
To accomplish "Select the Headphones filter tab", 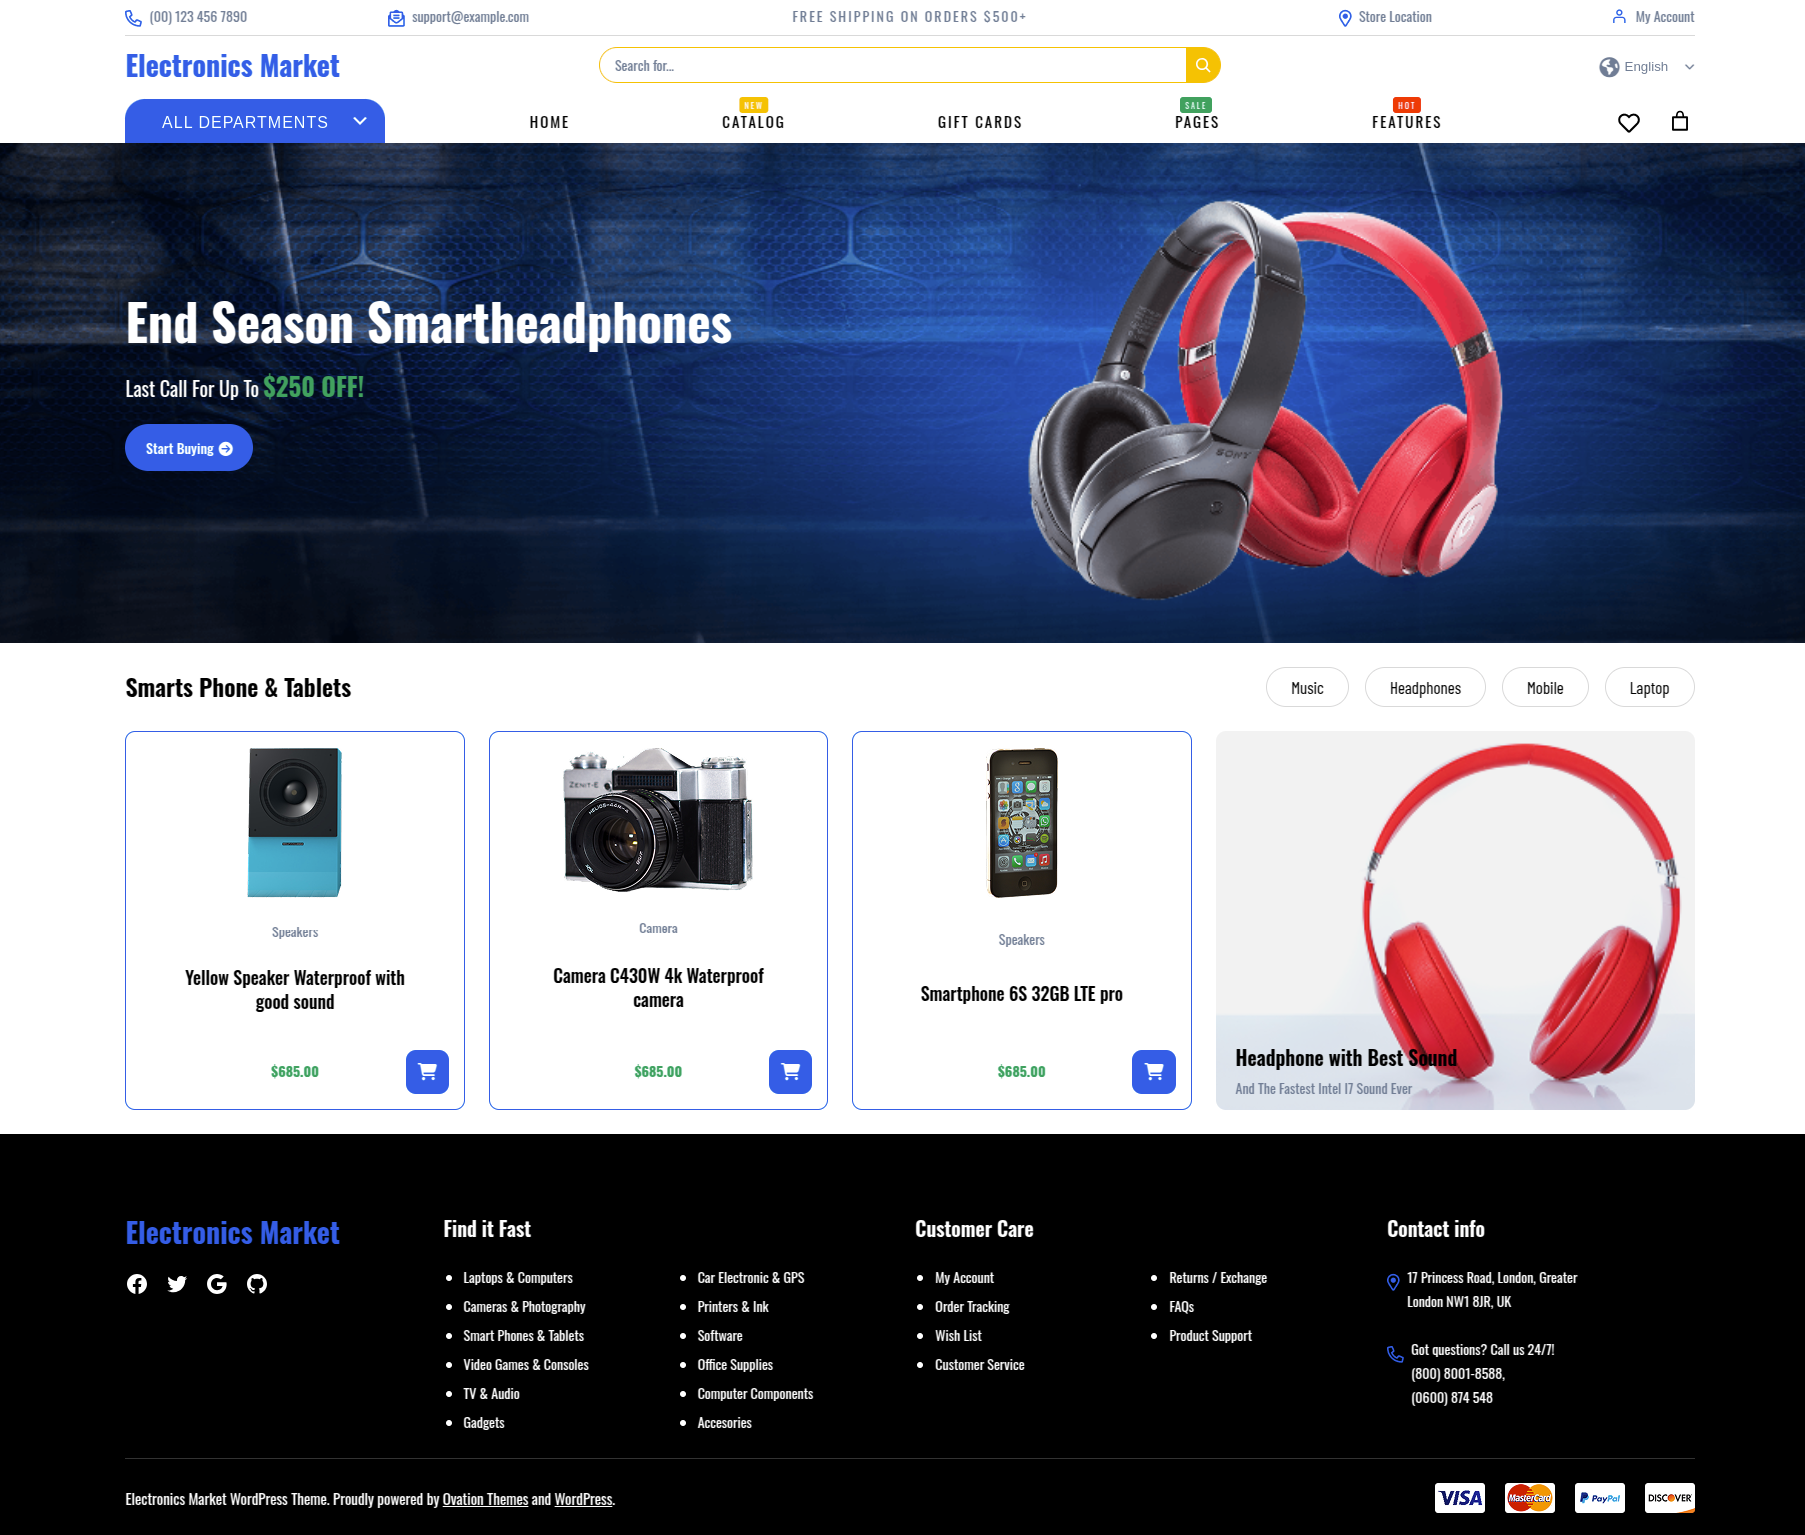I will click(1425, 688).
